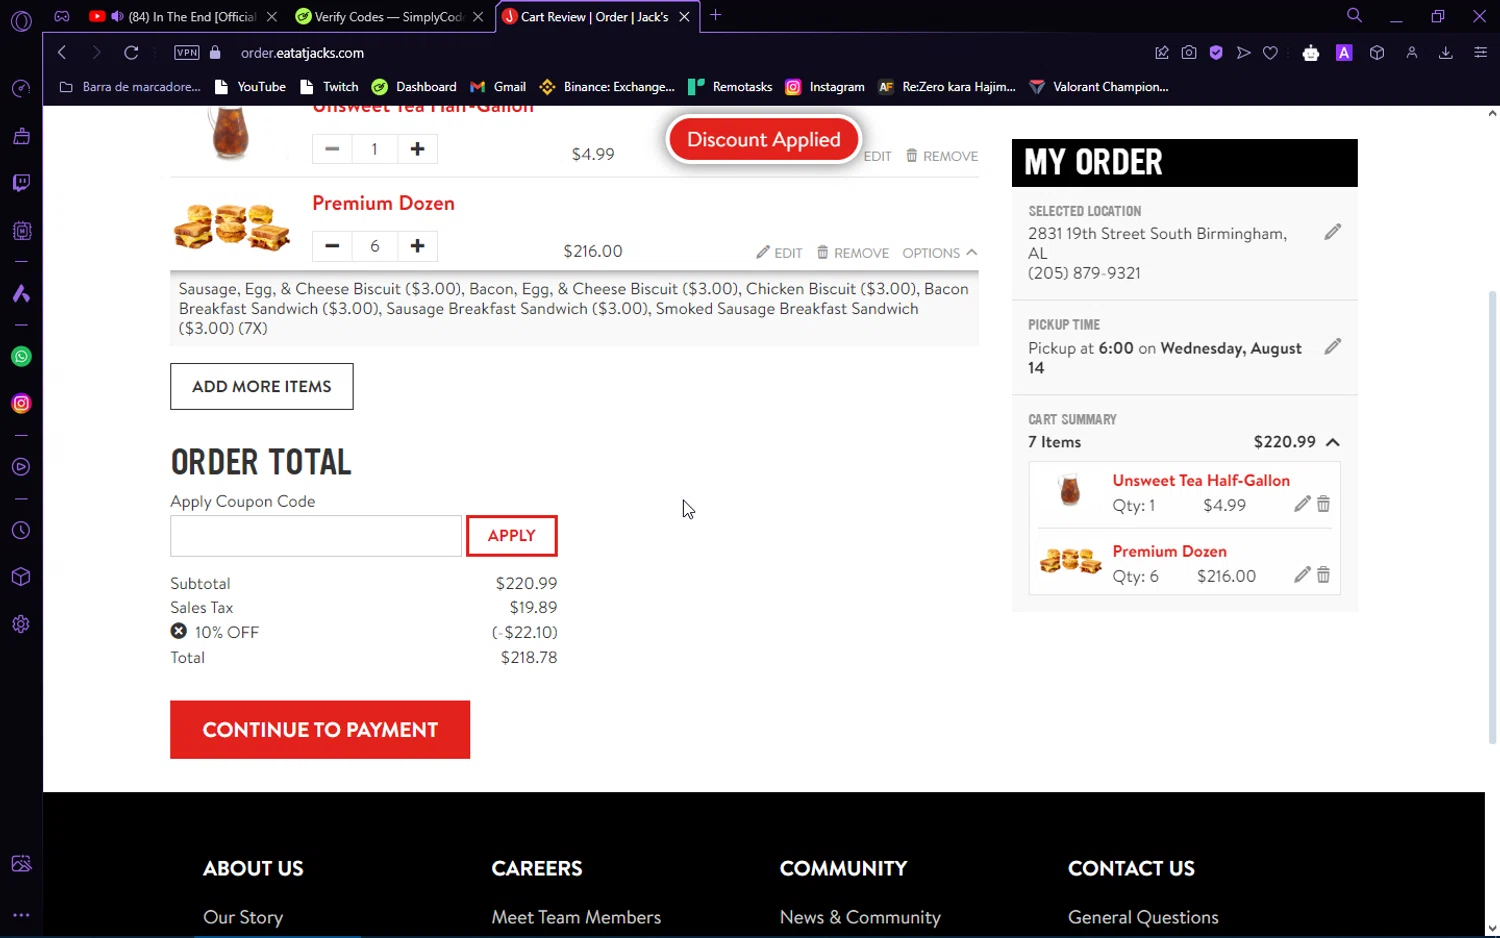
Task: Delete Premium Dozen from cart summary
Action: point(1323,575)
